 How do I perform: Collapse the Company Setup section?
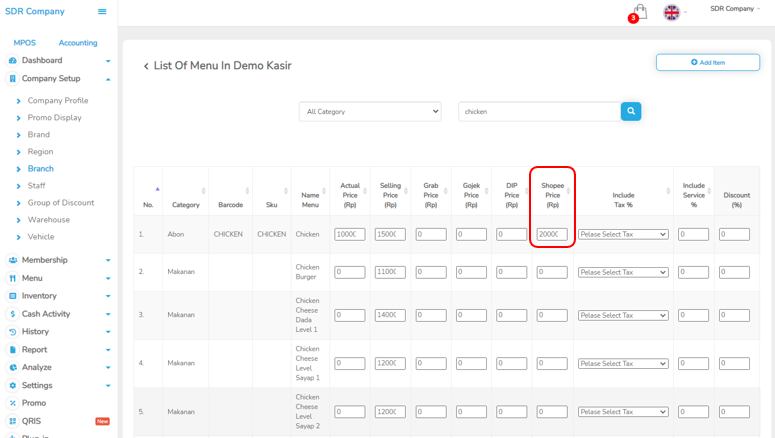[108, 79]
